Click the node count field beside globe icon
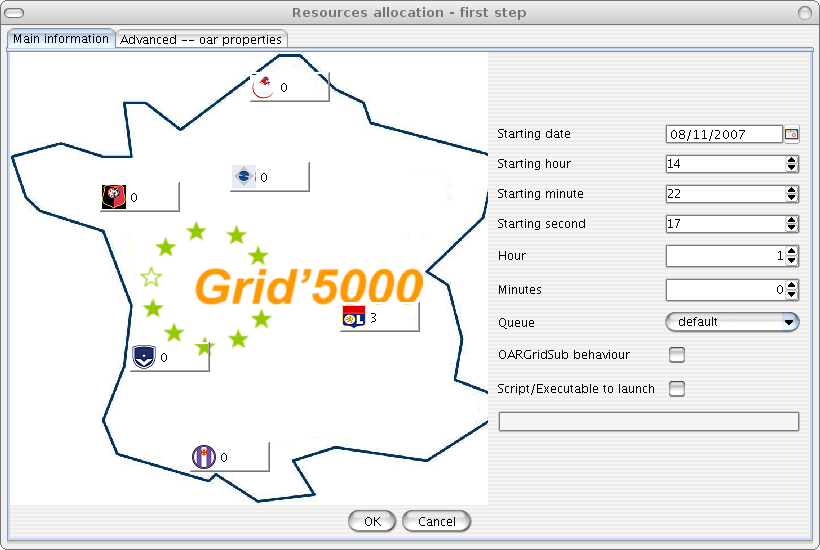 point(283,177)
